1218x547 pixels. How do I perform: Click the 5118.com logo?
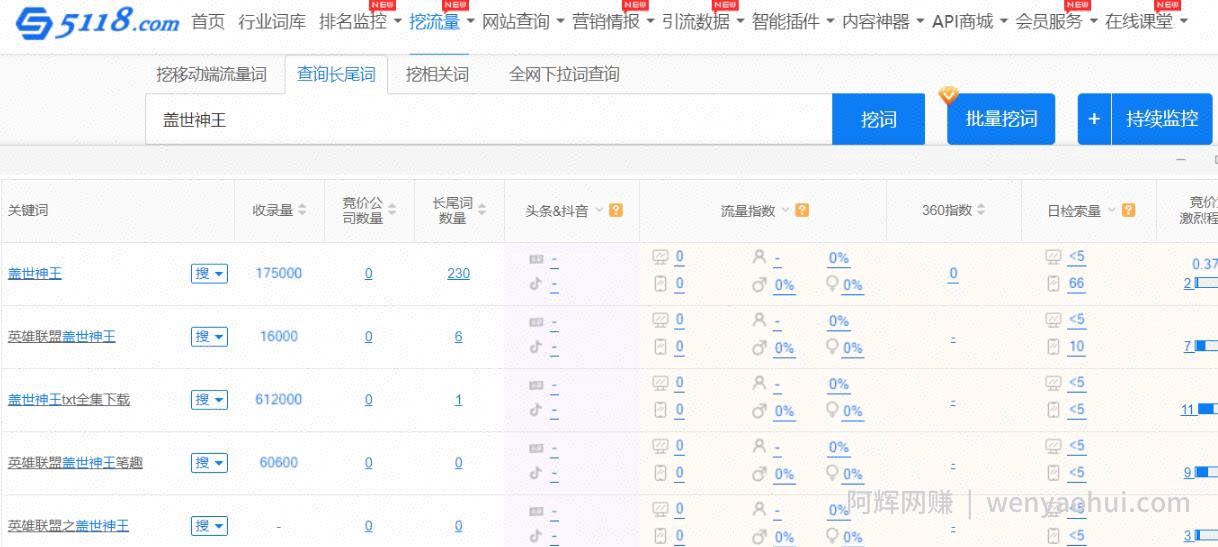point(96,24)
